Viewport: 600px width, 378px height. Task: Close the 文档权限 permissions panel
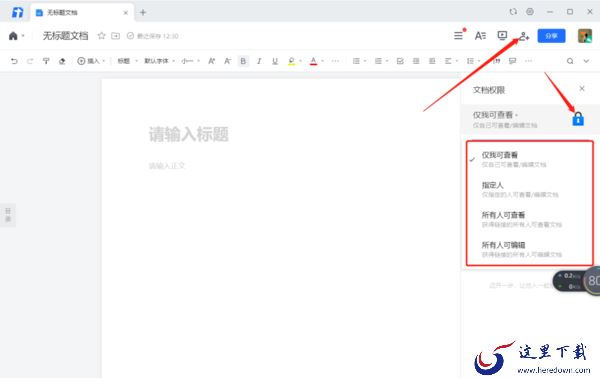(x=582, y=89)
